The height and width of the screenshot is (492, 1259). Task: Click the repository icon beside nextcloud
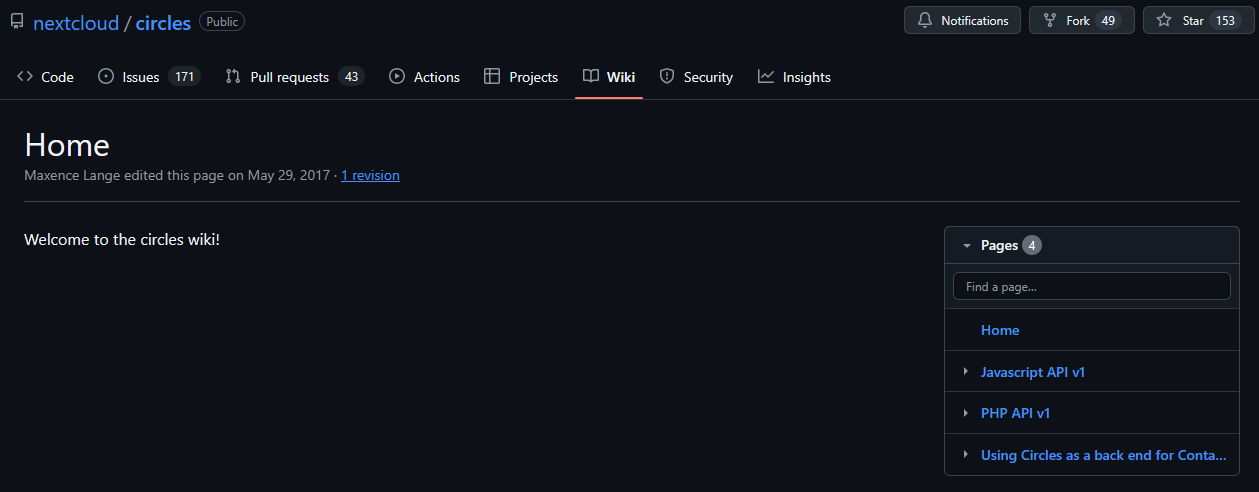17,22
